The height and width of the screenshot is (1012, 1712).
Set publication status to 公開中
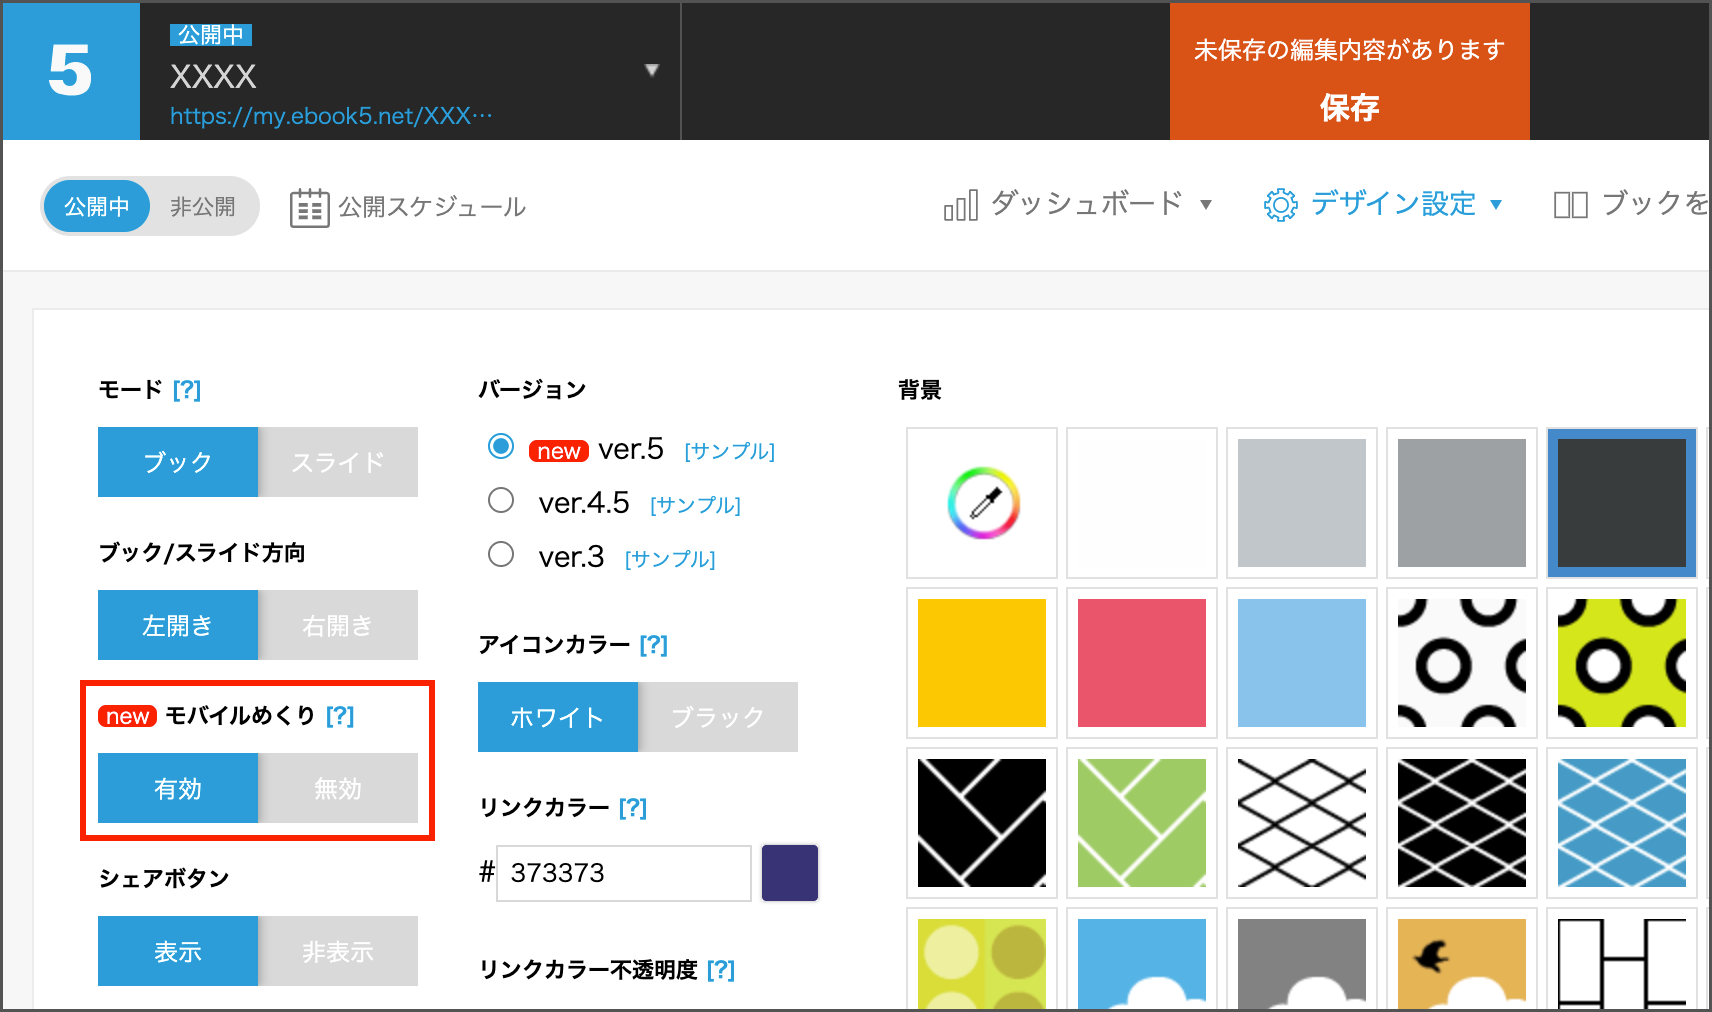97,207
